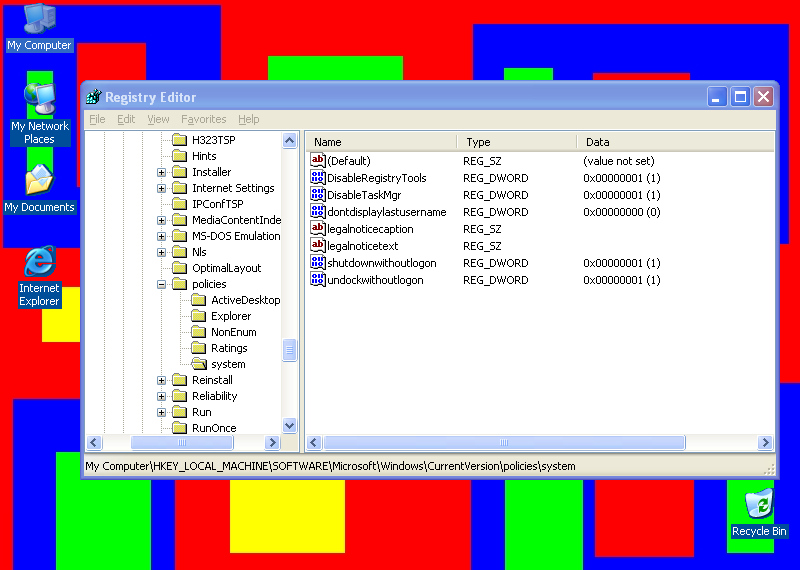This screenshot has height=570, width=800.
Task: Click the Explorer folder icon in tree
Action: pos(198,316)
